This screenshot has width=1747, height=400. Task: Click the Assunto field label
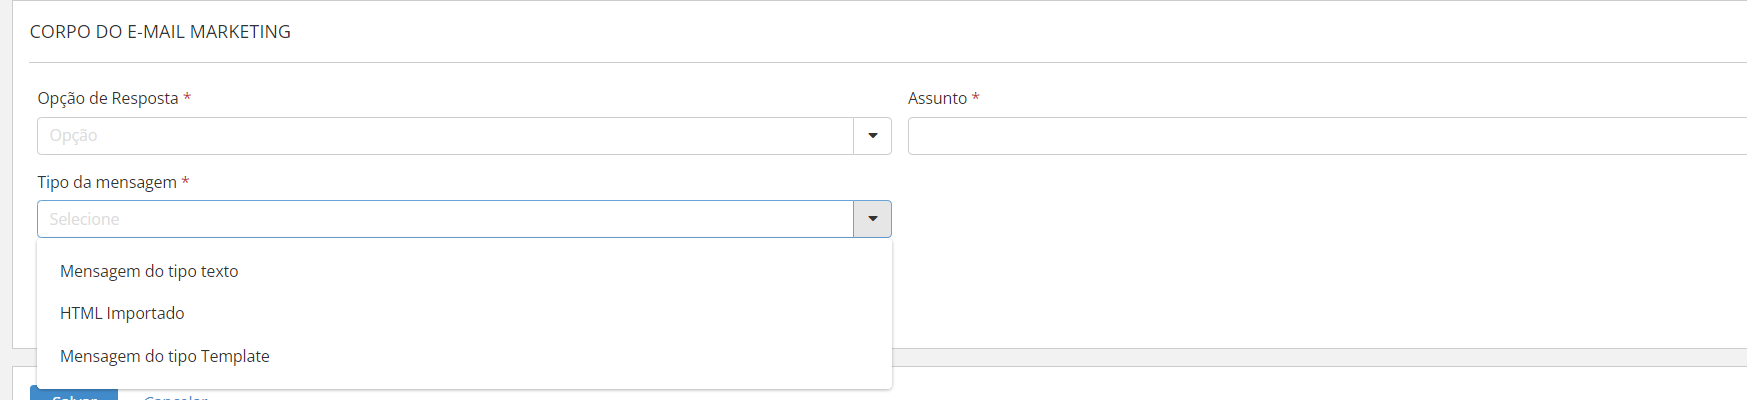pyautogui.click(x=937, y=98)
